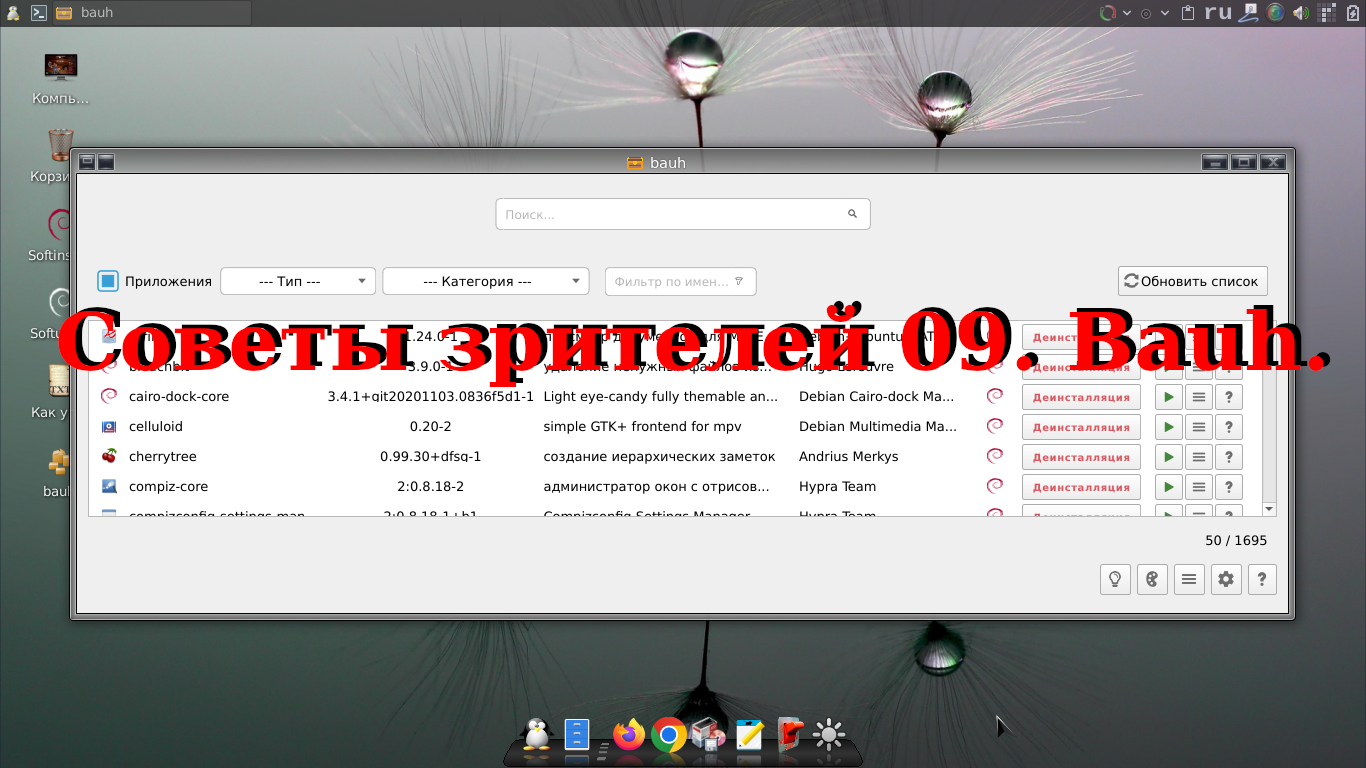
Task: Click the 'Фильтр по имени' filter field
Action: coord(681,281)
